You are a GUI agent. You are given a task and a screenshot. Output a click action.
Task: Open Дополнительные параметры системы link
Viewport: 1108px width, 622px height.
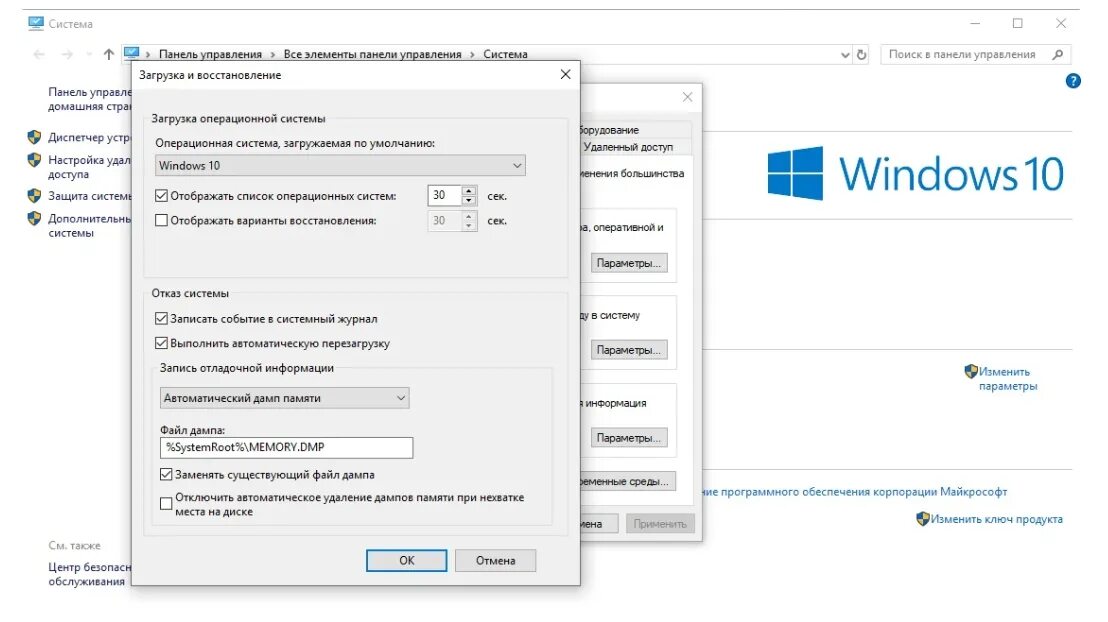tap(89, 225)
